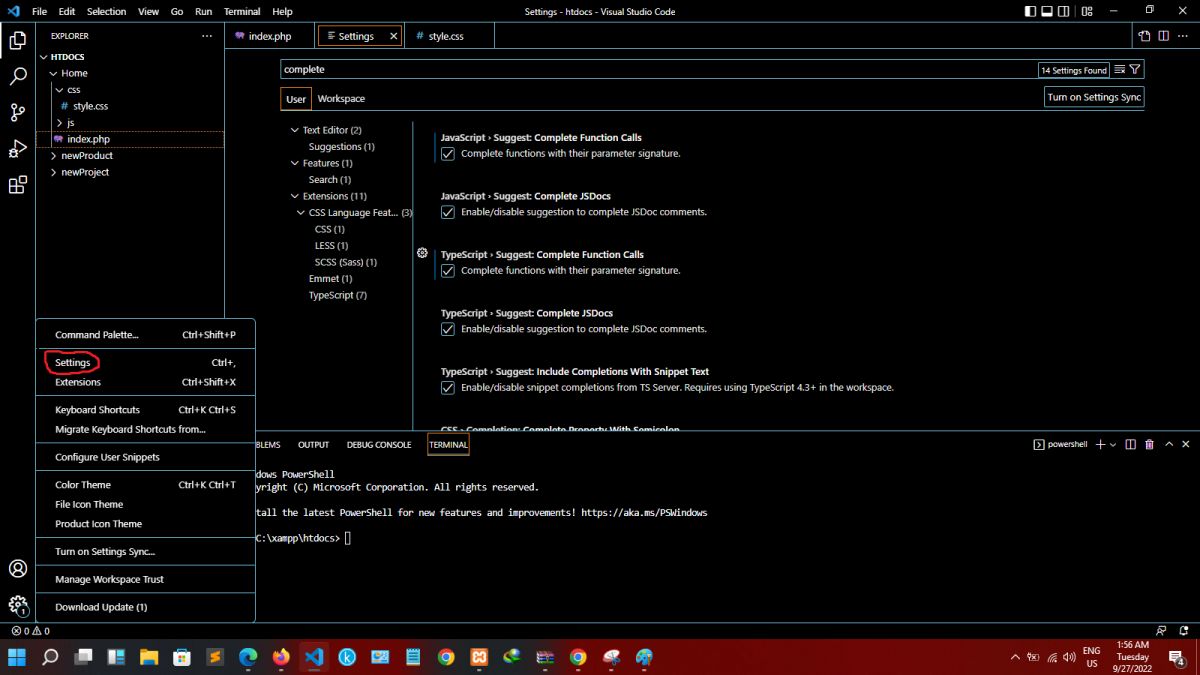Choose Configure User Snippets entry
Image resolution: width=1200 pixels, height=675 pixels.
coord(145,457)
